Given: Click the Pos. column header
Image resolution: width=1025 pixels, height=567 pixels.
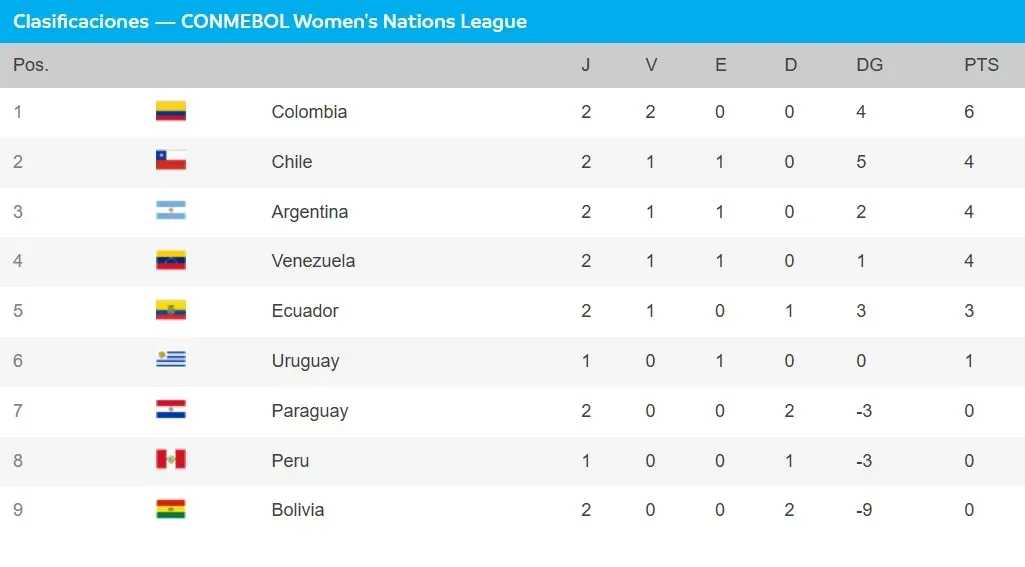Looking at the screenshot, I should click(31, 65).
